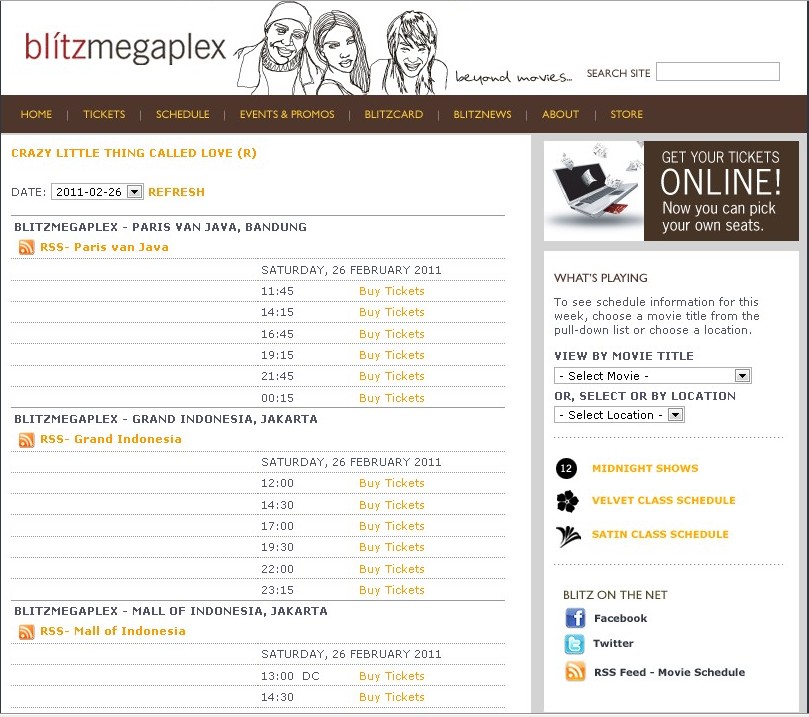This screenshot has height=717, width=809.
Task: Open the ABOUT menu item
Action: click(x=560, y=115)
